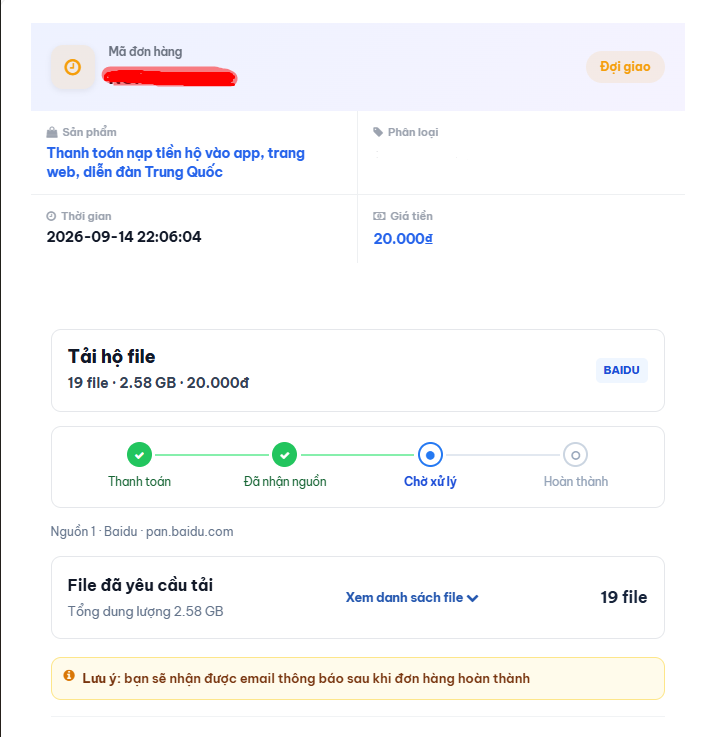Click the progress line between Thanh toán and Đã nhận nguồn
This screenshot has width=707, height=737.
[x=212, y=455]
